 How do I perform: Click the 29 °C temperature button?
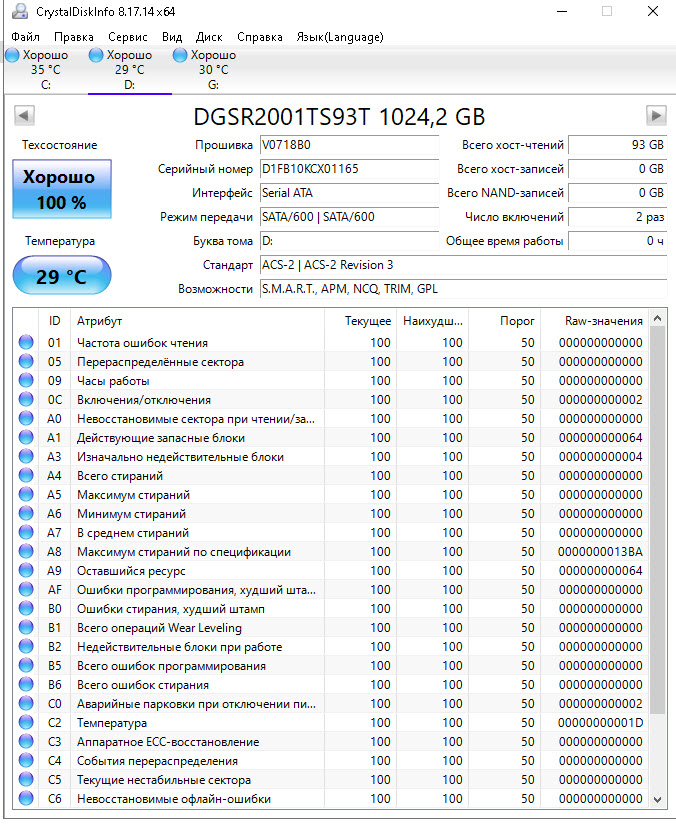[x=62, y=275]
